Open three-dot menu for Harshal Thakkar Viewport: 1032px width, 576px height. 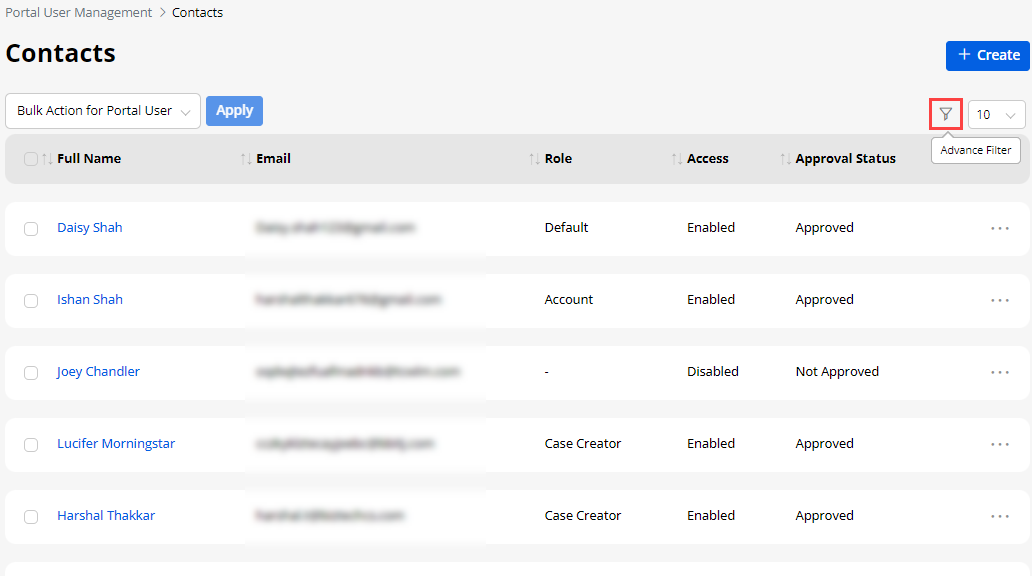[999, 516]
